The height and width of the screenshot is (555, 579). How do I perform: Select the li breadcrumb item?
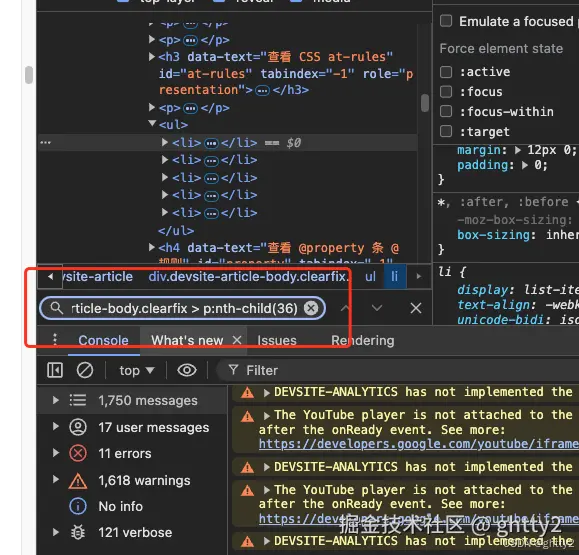click(395, 277)
